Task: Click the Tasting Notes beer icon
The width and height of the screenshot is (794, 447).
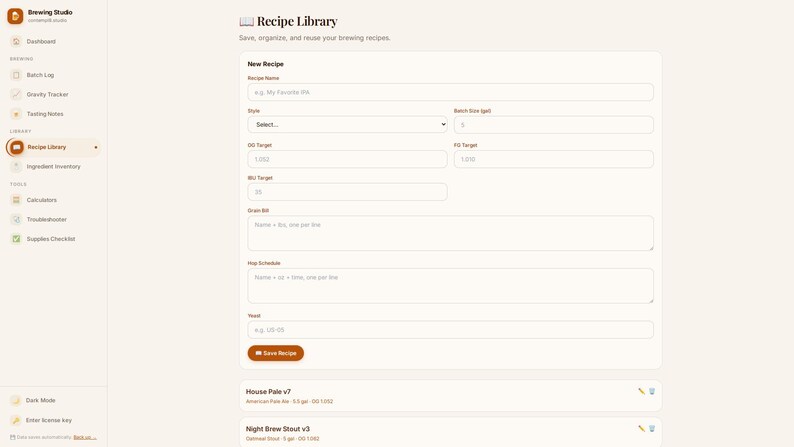Action: tap(16, 114)
